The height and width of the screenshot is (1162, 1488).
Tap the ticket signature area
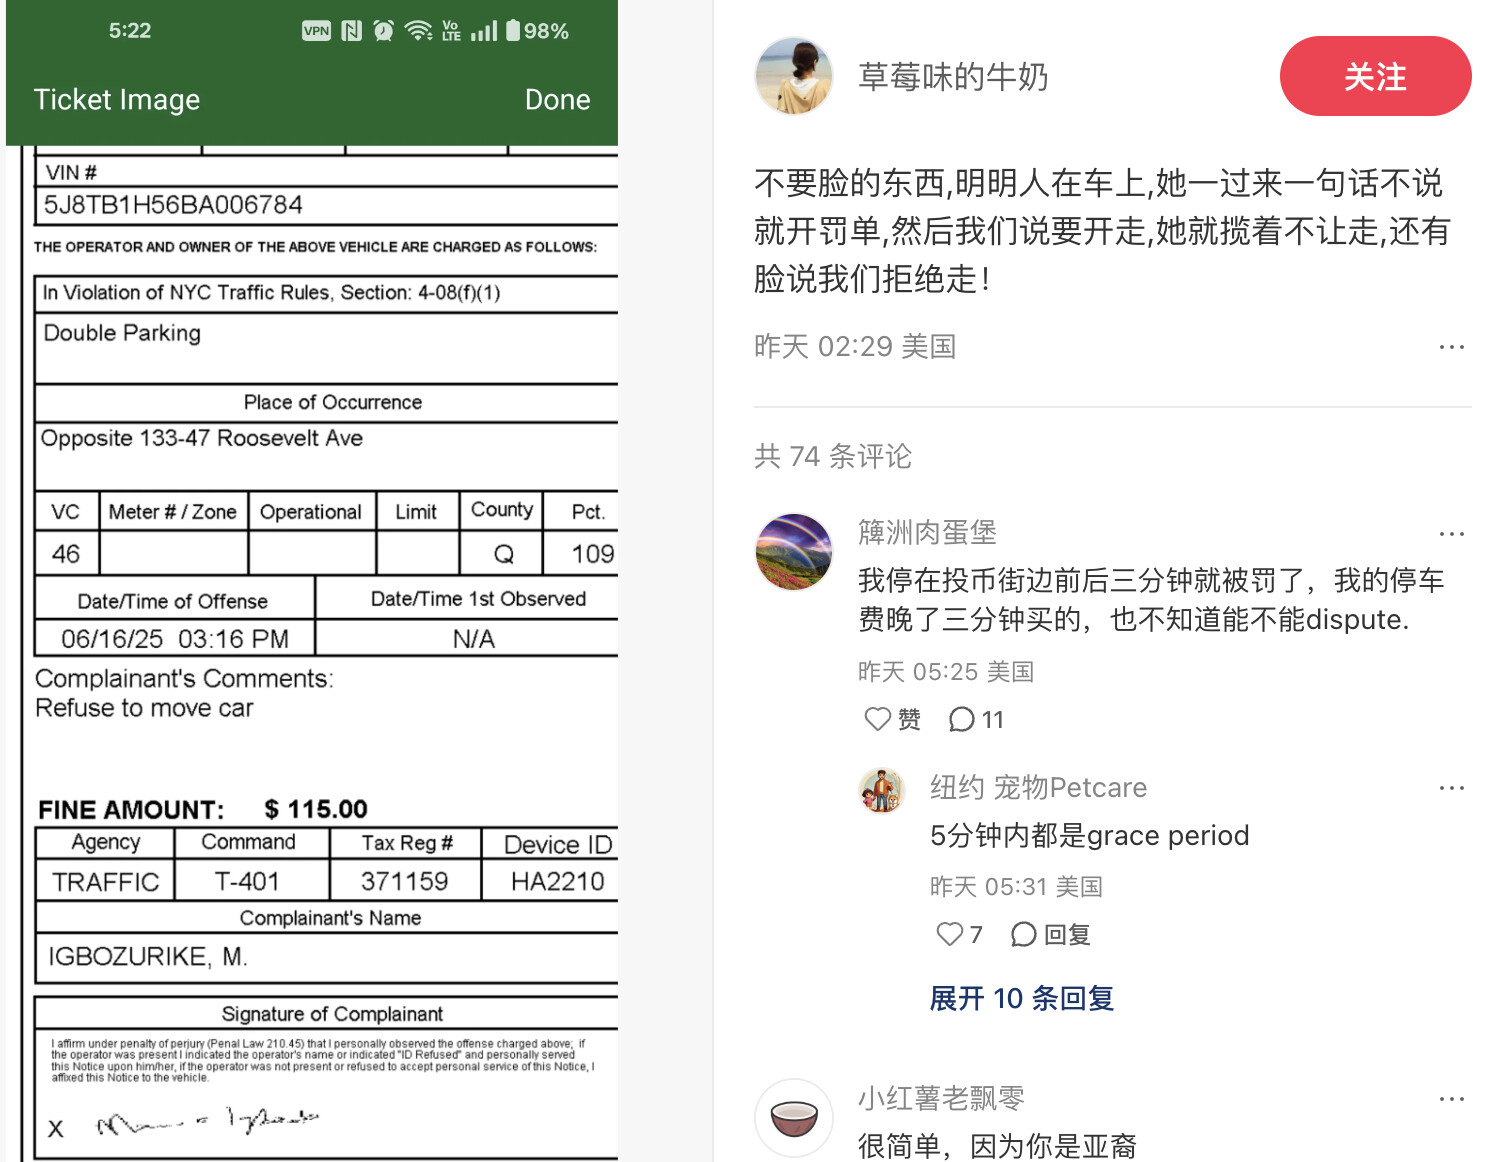pos(208,1124)
